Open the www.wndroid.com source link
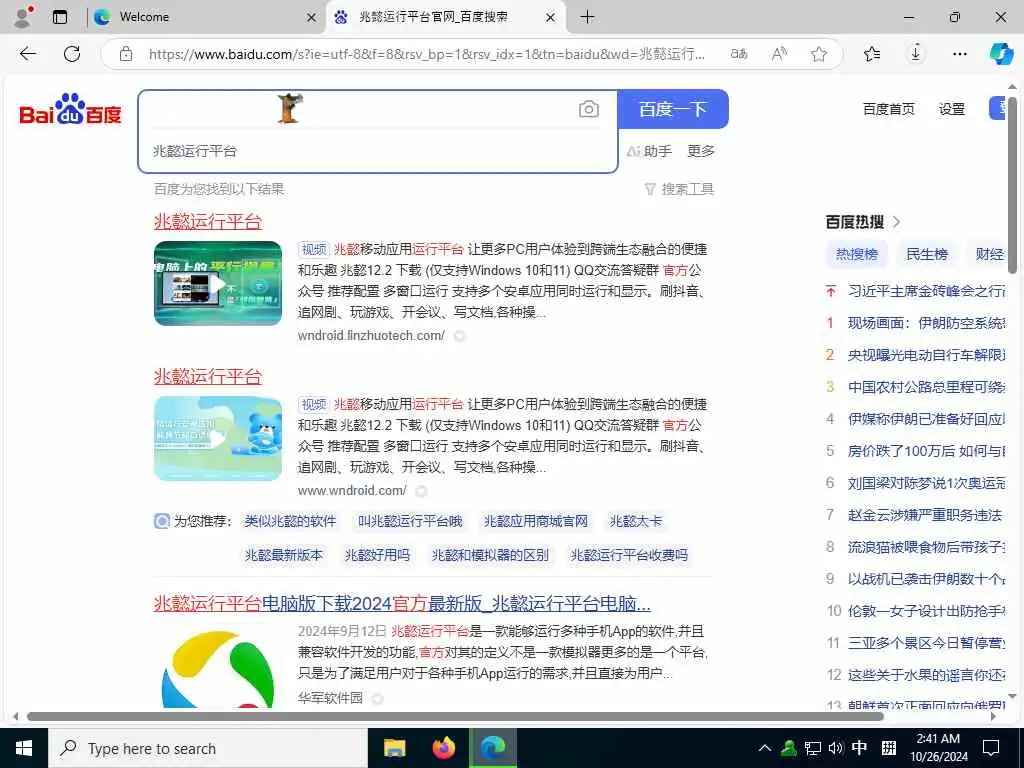The height and width of the screenshot is (768, 1024). [x=352, y=490]
